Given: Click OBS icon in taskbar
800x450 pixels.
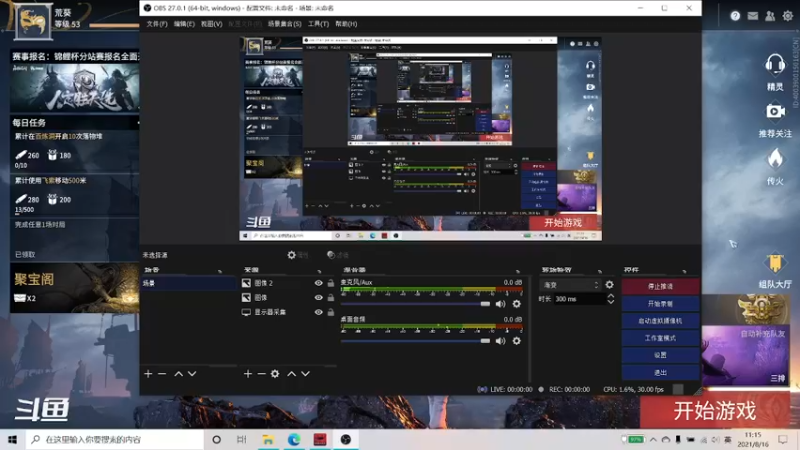Looking at the screenshot, I should pos(345,439).
